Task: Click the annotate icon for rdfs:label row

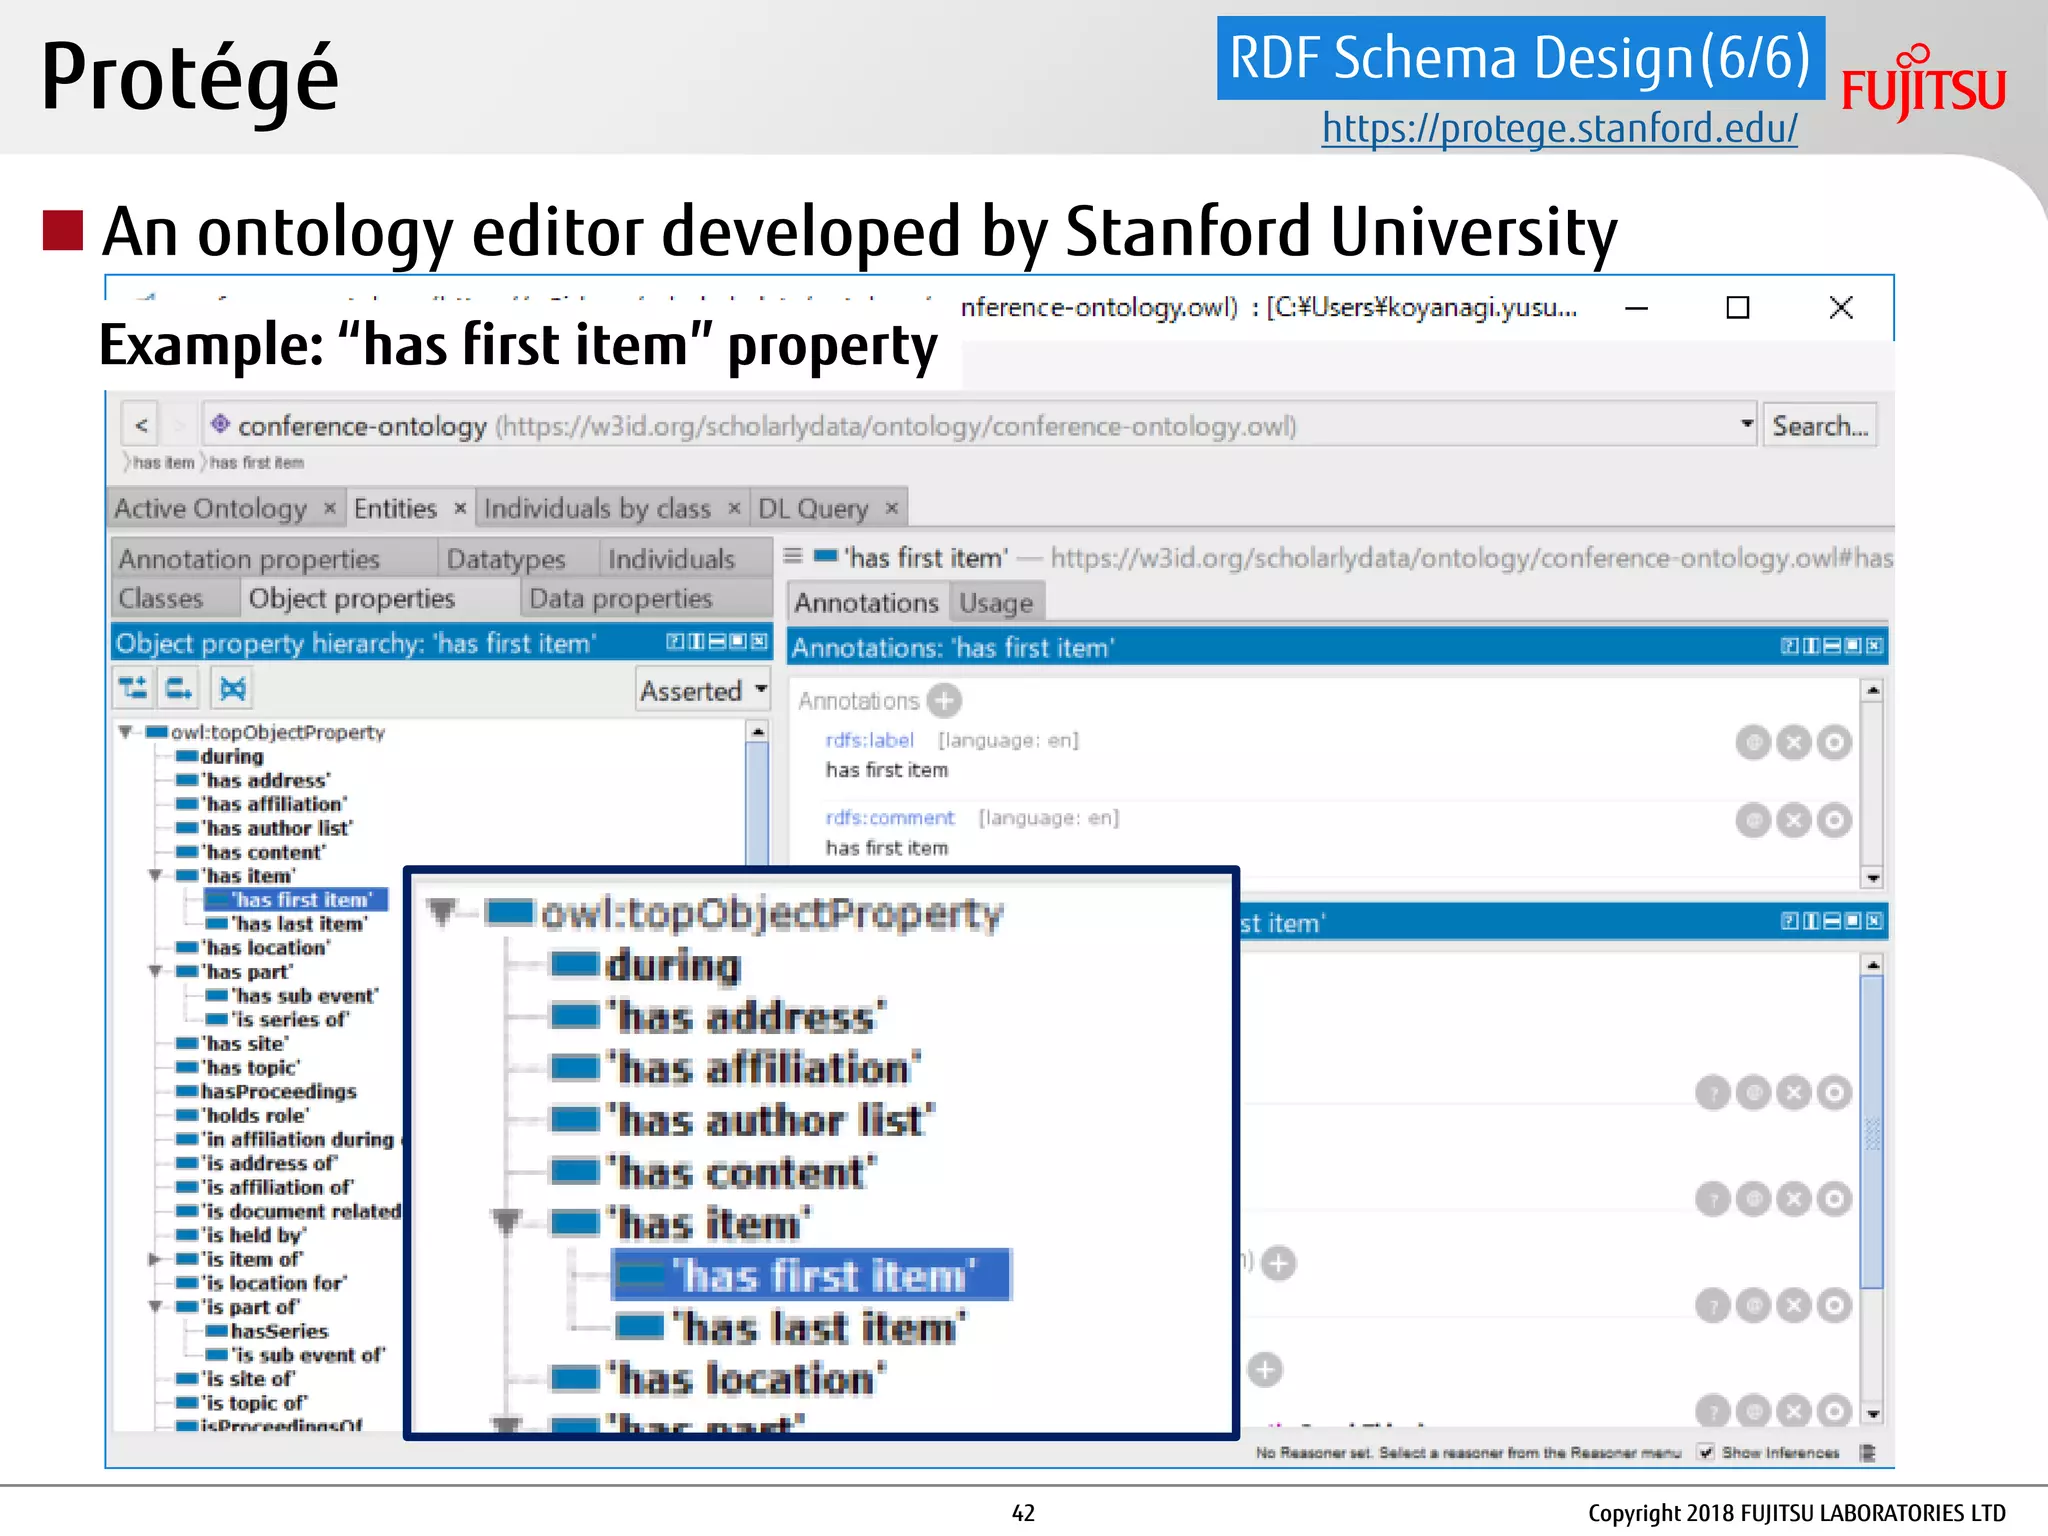Action: [1753, 743]
